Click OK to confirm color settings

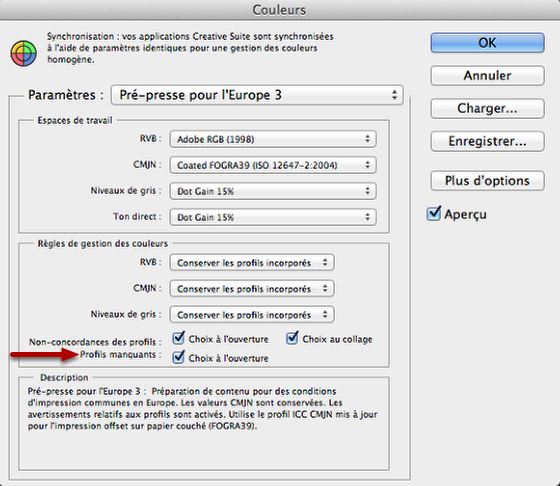click(487, 43)
